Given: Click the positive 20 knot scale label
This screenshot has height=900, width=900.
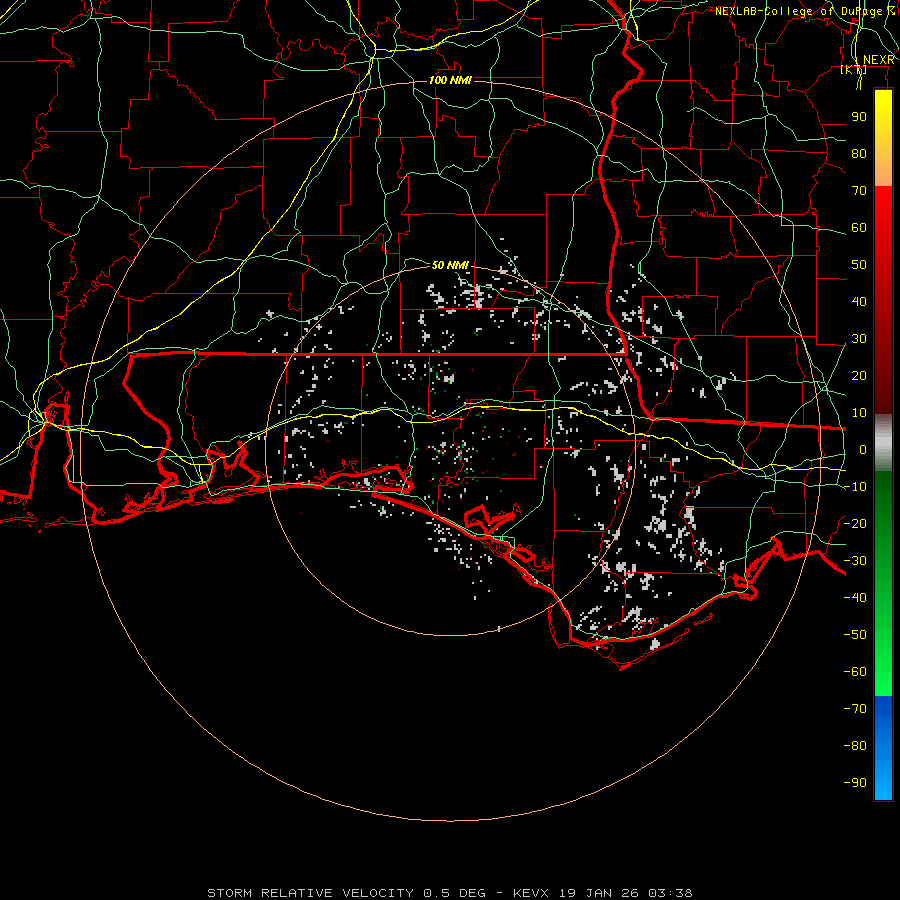Looking at the screenshot, I should (x=859, y=375).
